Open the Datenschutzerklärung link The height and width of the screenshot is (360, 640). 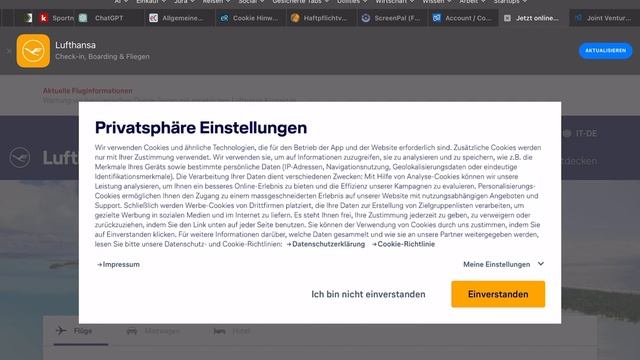pyautogui.click(x=326, y=244)
